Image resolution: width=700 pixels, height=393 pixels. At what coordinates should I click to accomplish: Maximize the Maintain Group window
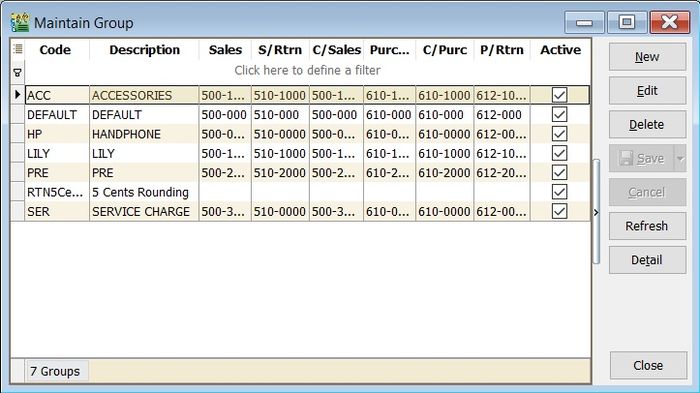627,22
